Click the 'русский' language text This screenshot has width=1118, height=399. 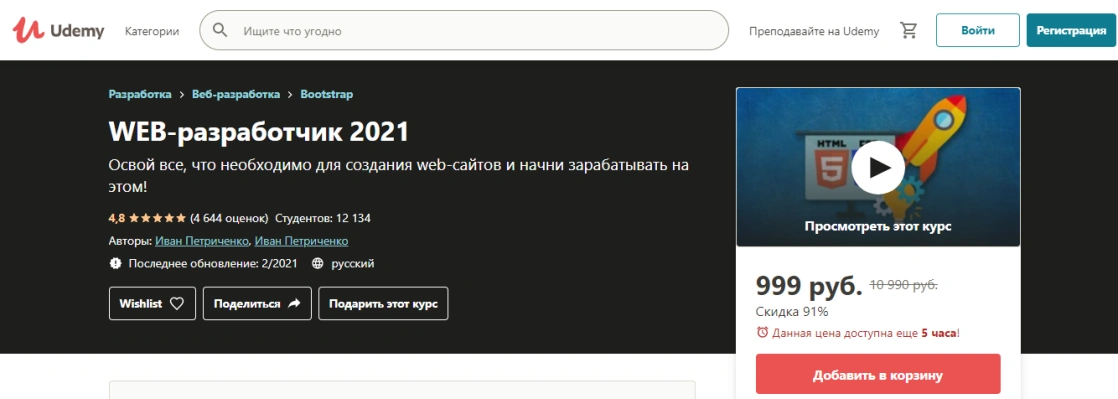[353, 264]
